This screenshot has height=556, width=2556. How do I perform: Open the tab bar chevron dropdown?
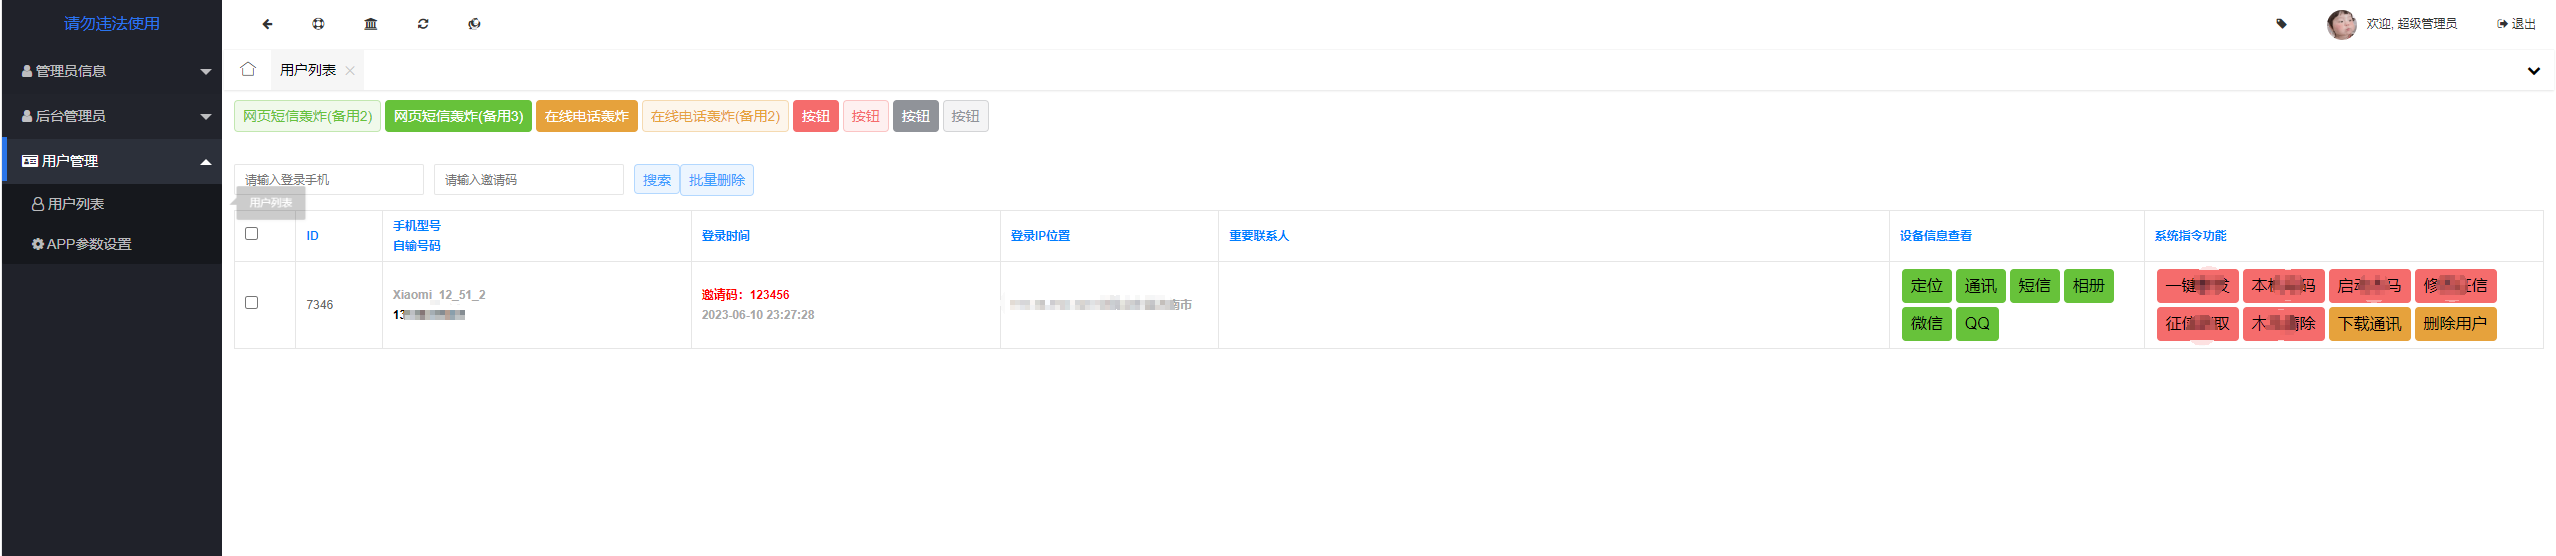(2533, 71)
